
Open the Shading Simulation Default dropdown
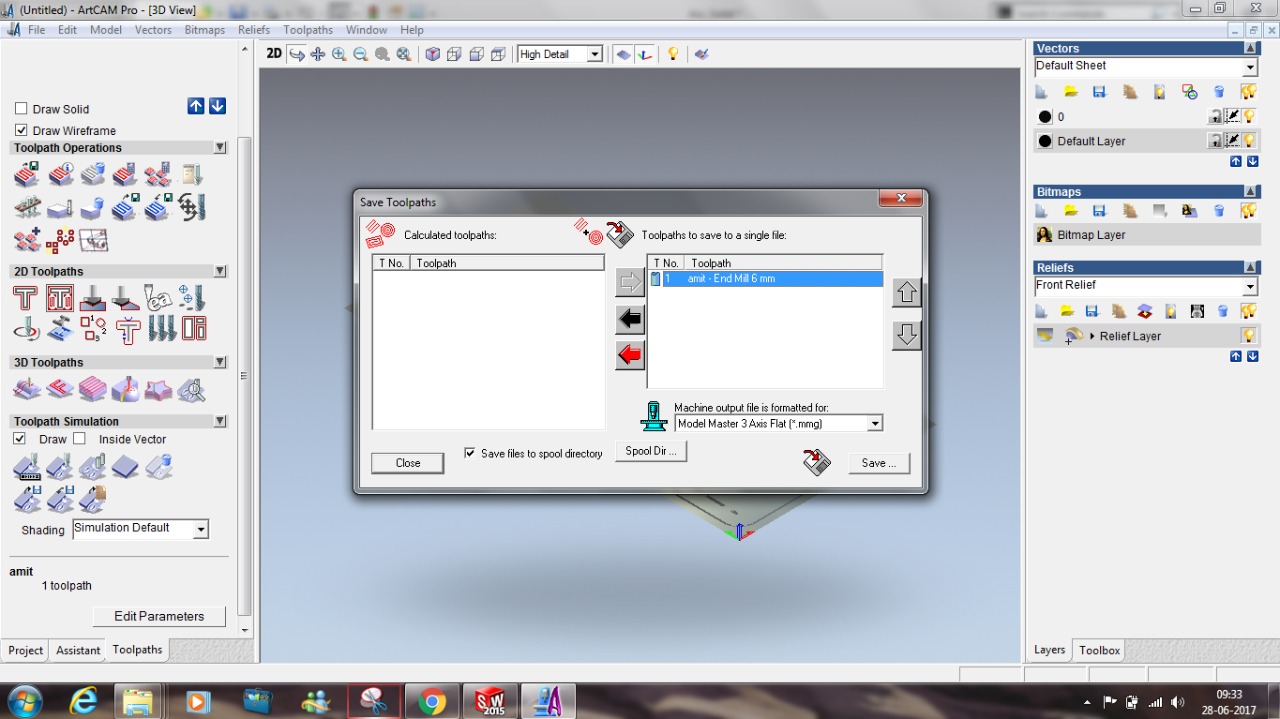(201, 529)
